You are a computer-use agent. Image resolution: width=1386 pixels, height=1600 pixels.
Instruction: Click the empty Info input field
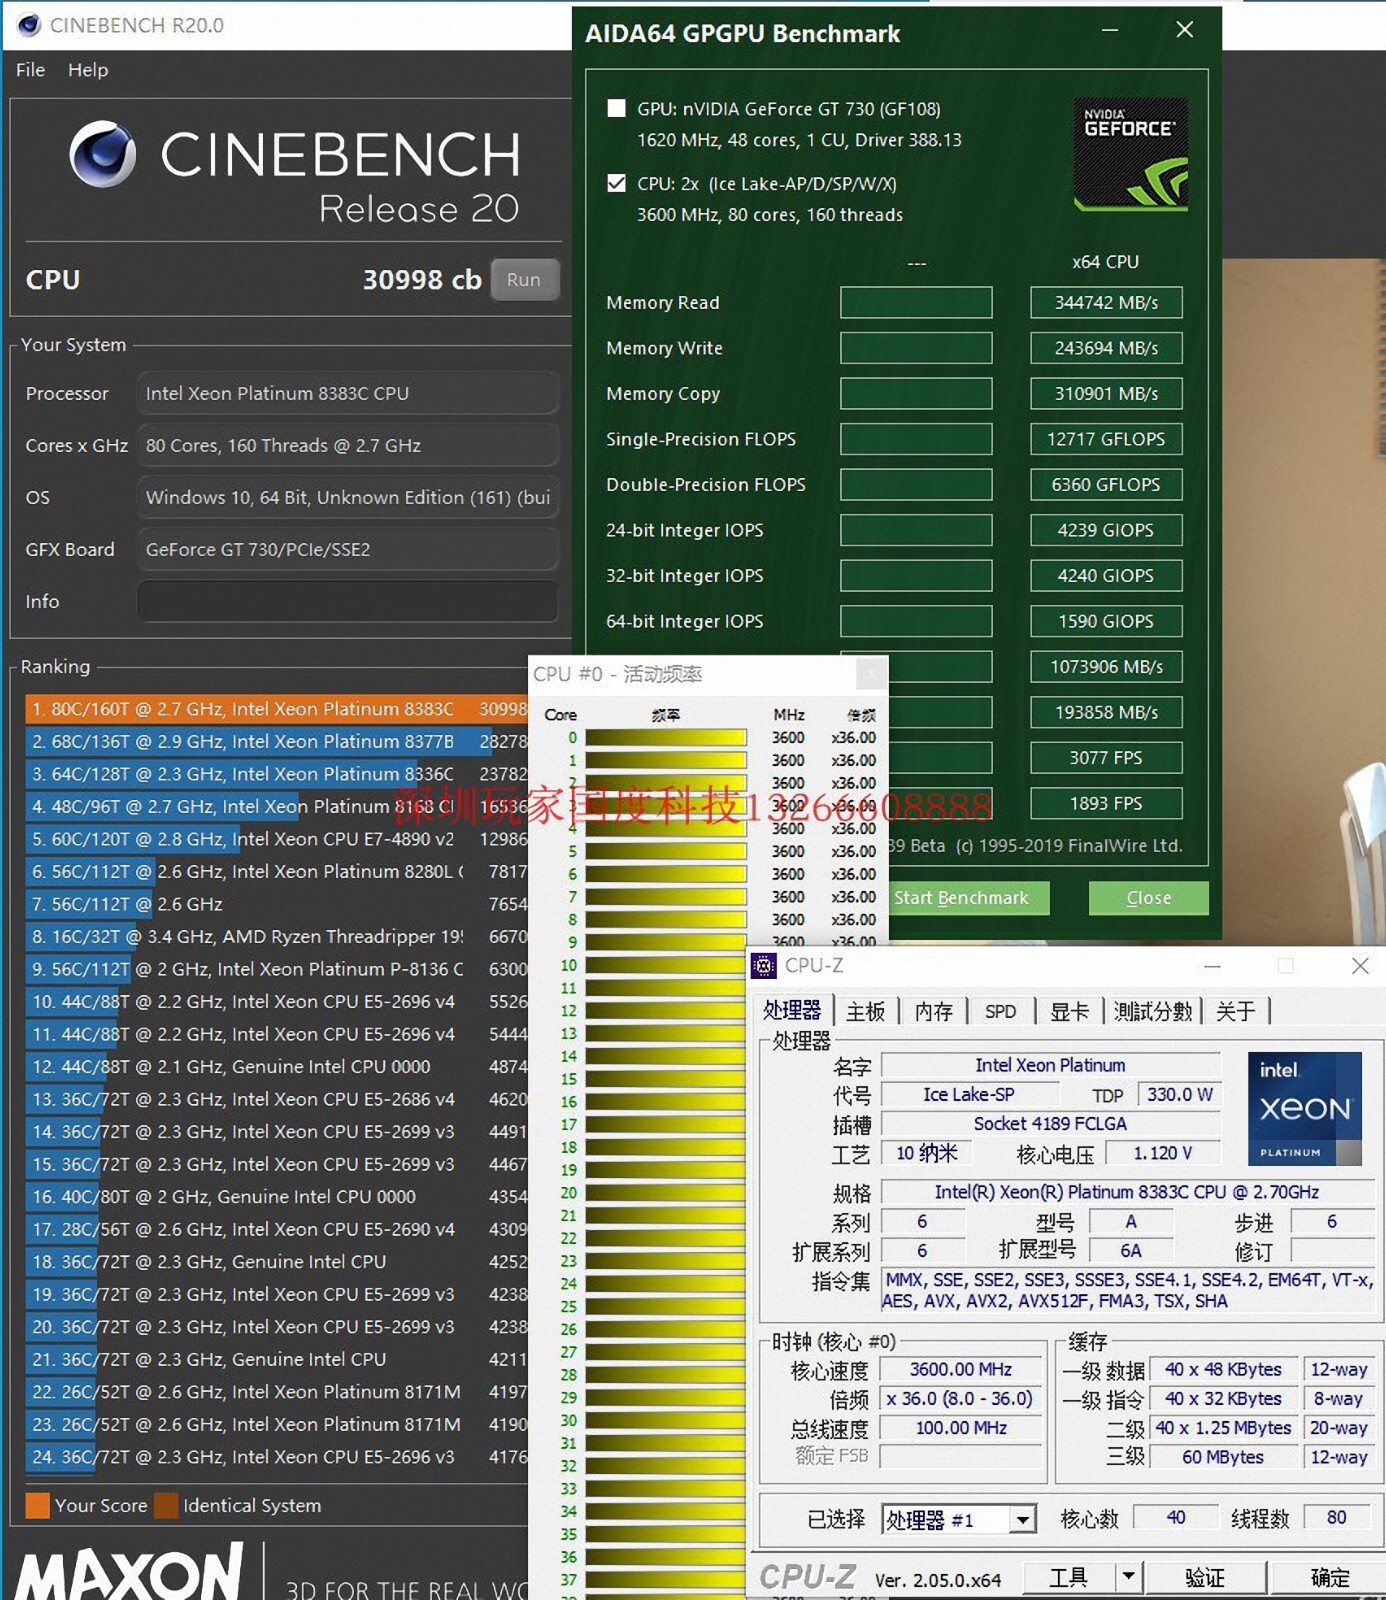coord(347,601)
